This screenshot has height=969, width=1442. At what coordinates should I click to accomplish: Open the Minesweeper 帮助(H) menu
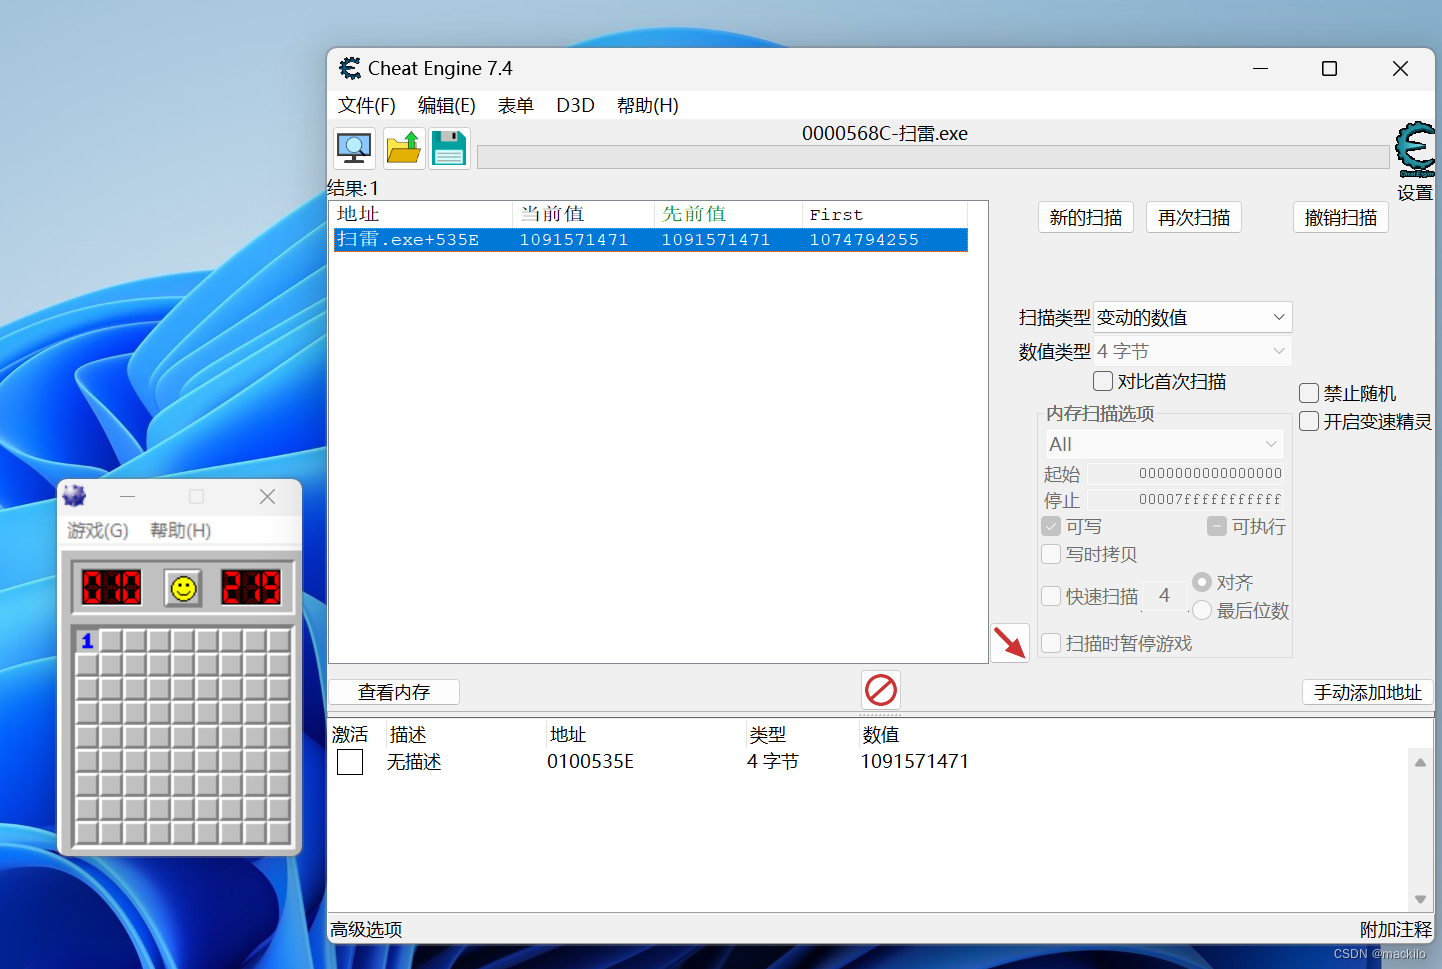pos(181,530)
